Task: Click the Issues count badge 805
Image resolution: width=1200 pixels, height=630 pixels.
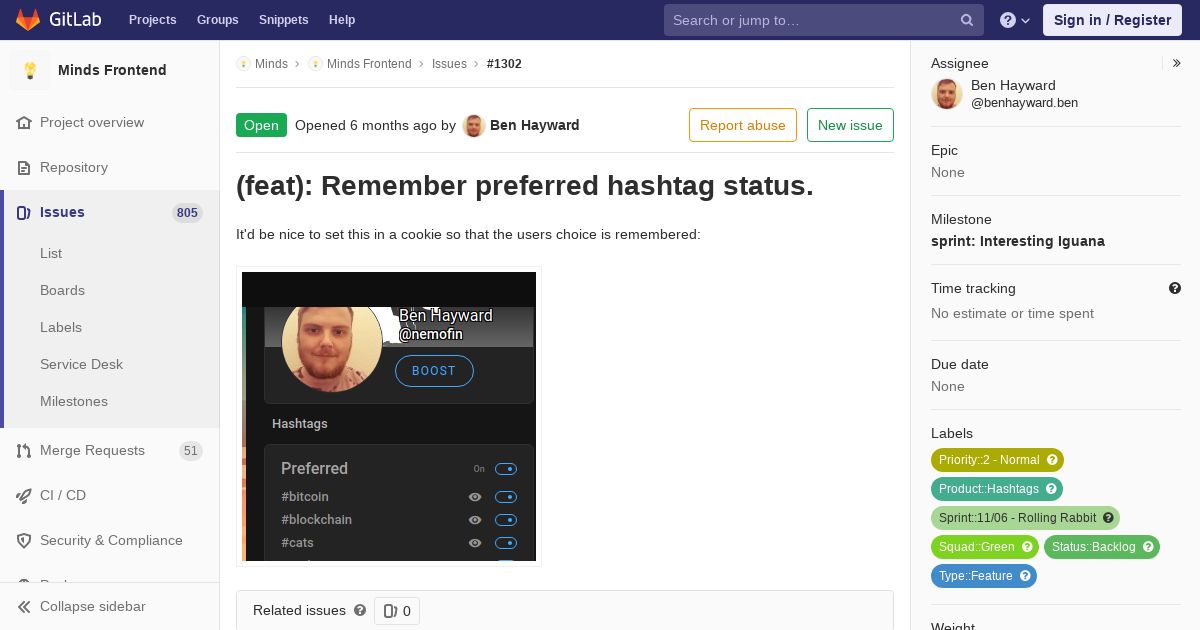Action: (x=187, y=213)
